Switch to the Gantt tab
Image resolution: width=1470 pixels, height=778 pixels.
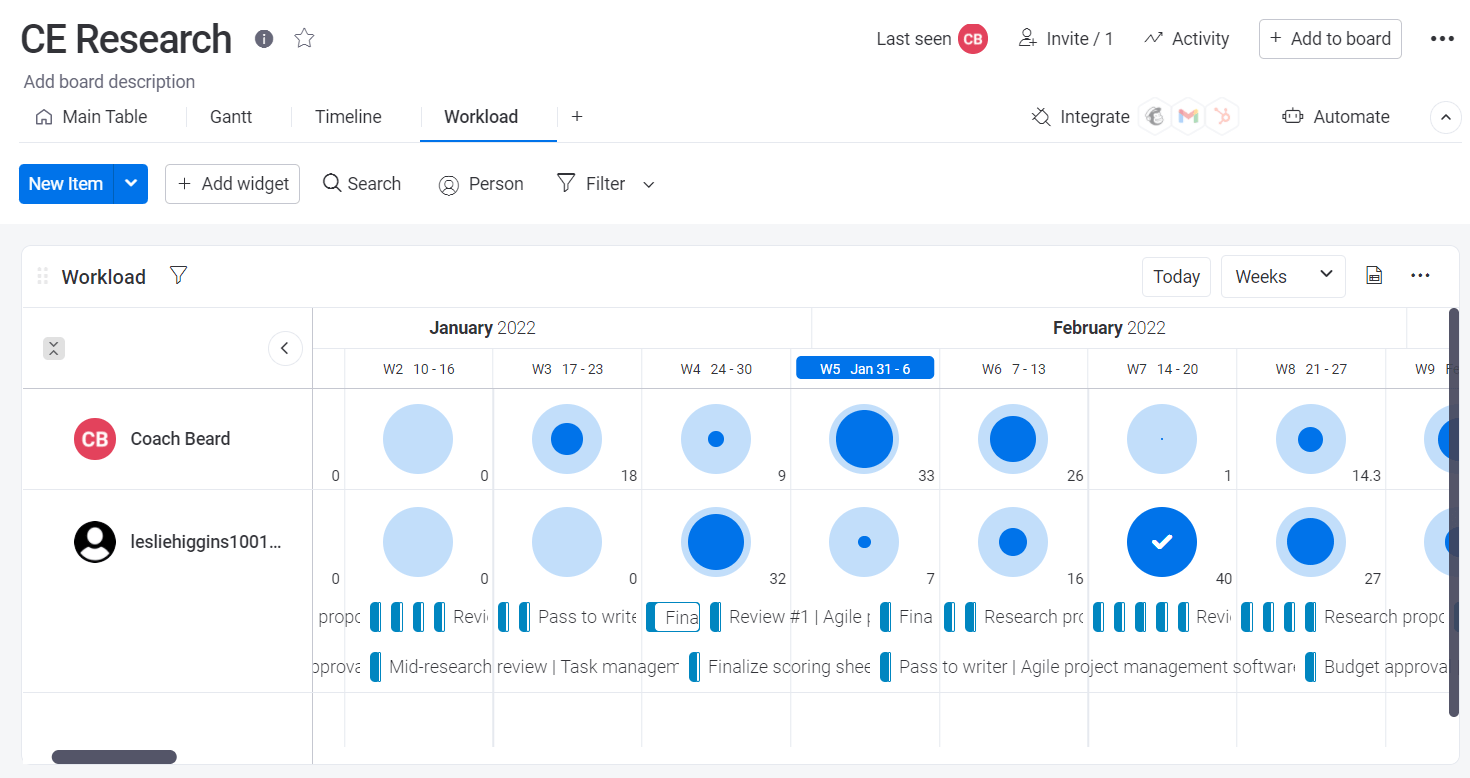[230, 116]
